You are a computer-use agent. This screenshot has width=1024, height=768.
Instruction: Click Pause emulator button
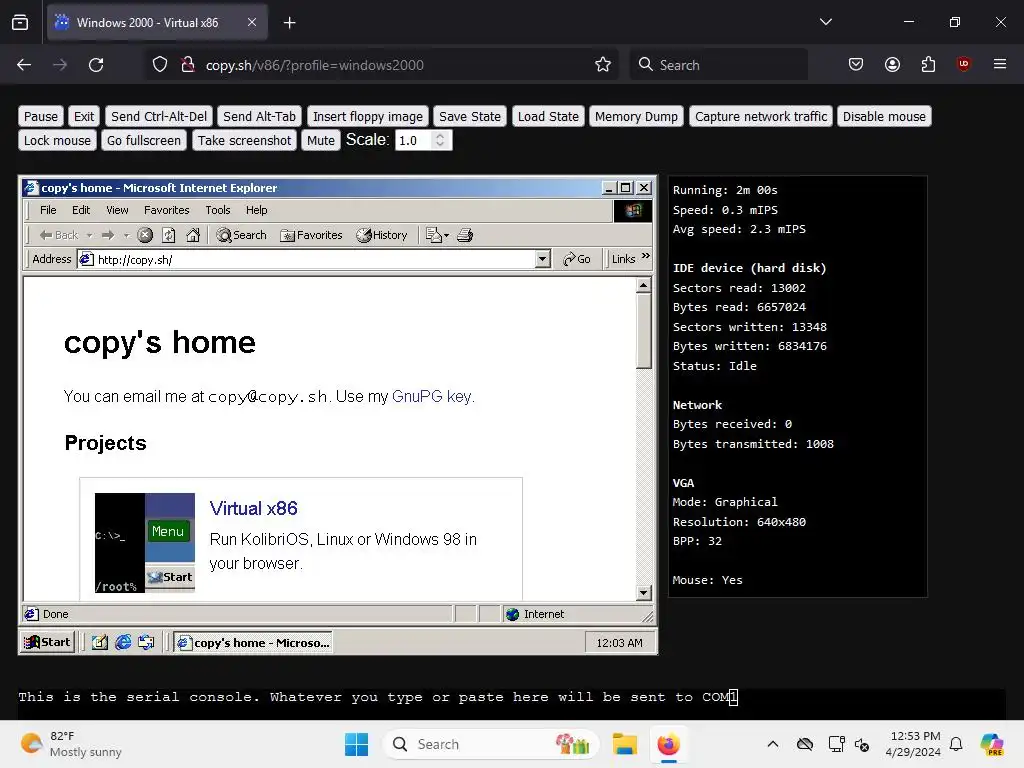point(40,116)
